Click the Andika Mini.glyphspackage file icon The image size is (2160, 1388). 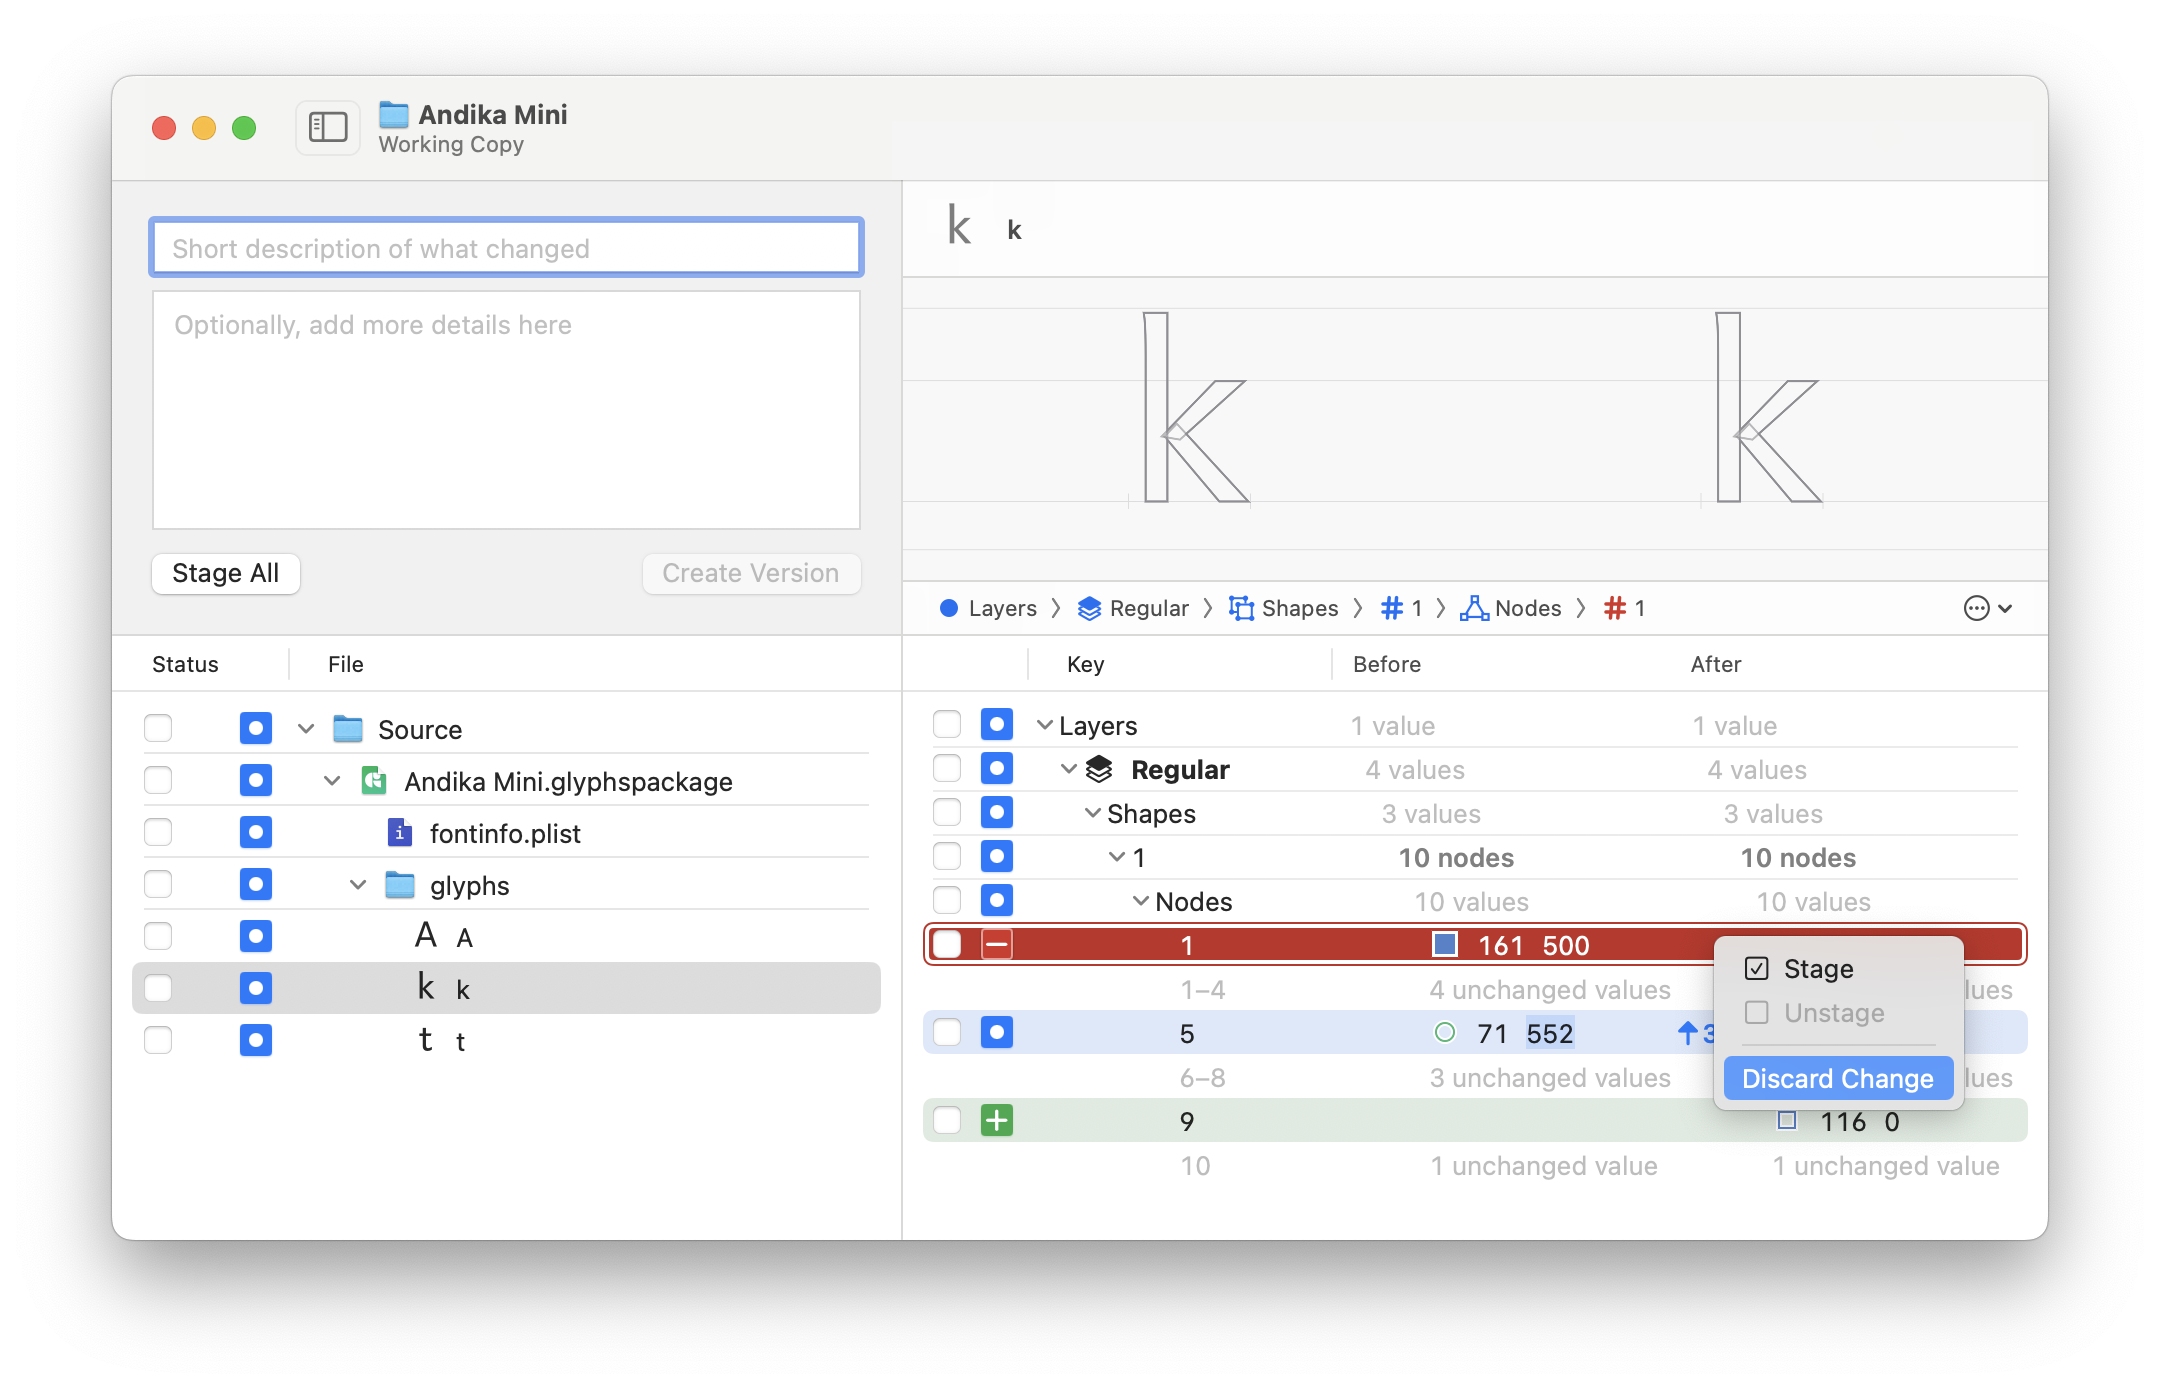click(x=374, y=781)
